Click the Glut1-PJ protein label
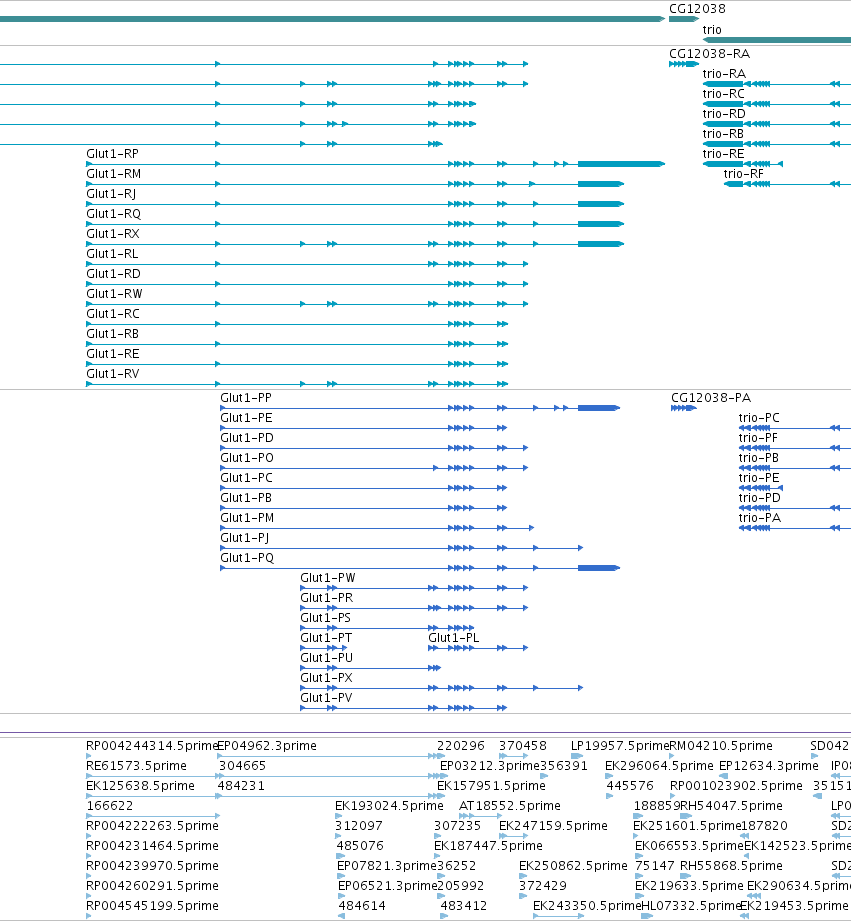This screenshot has width=851, height=921. click(x=244, y=537)
